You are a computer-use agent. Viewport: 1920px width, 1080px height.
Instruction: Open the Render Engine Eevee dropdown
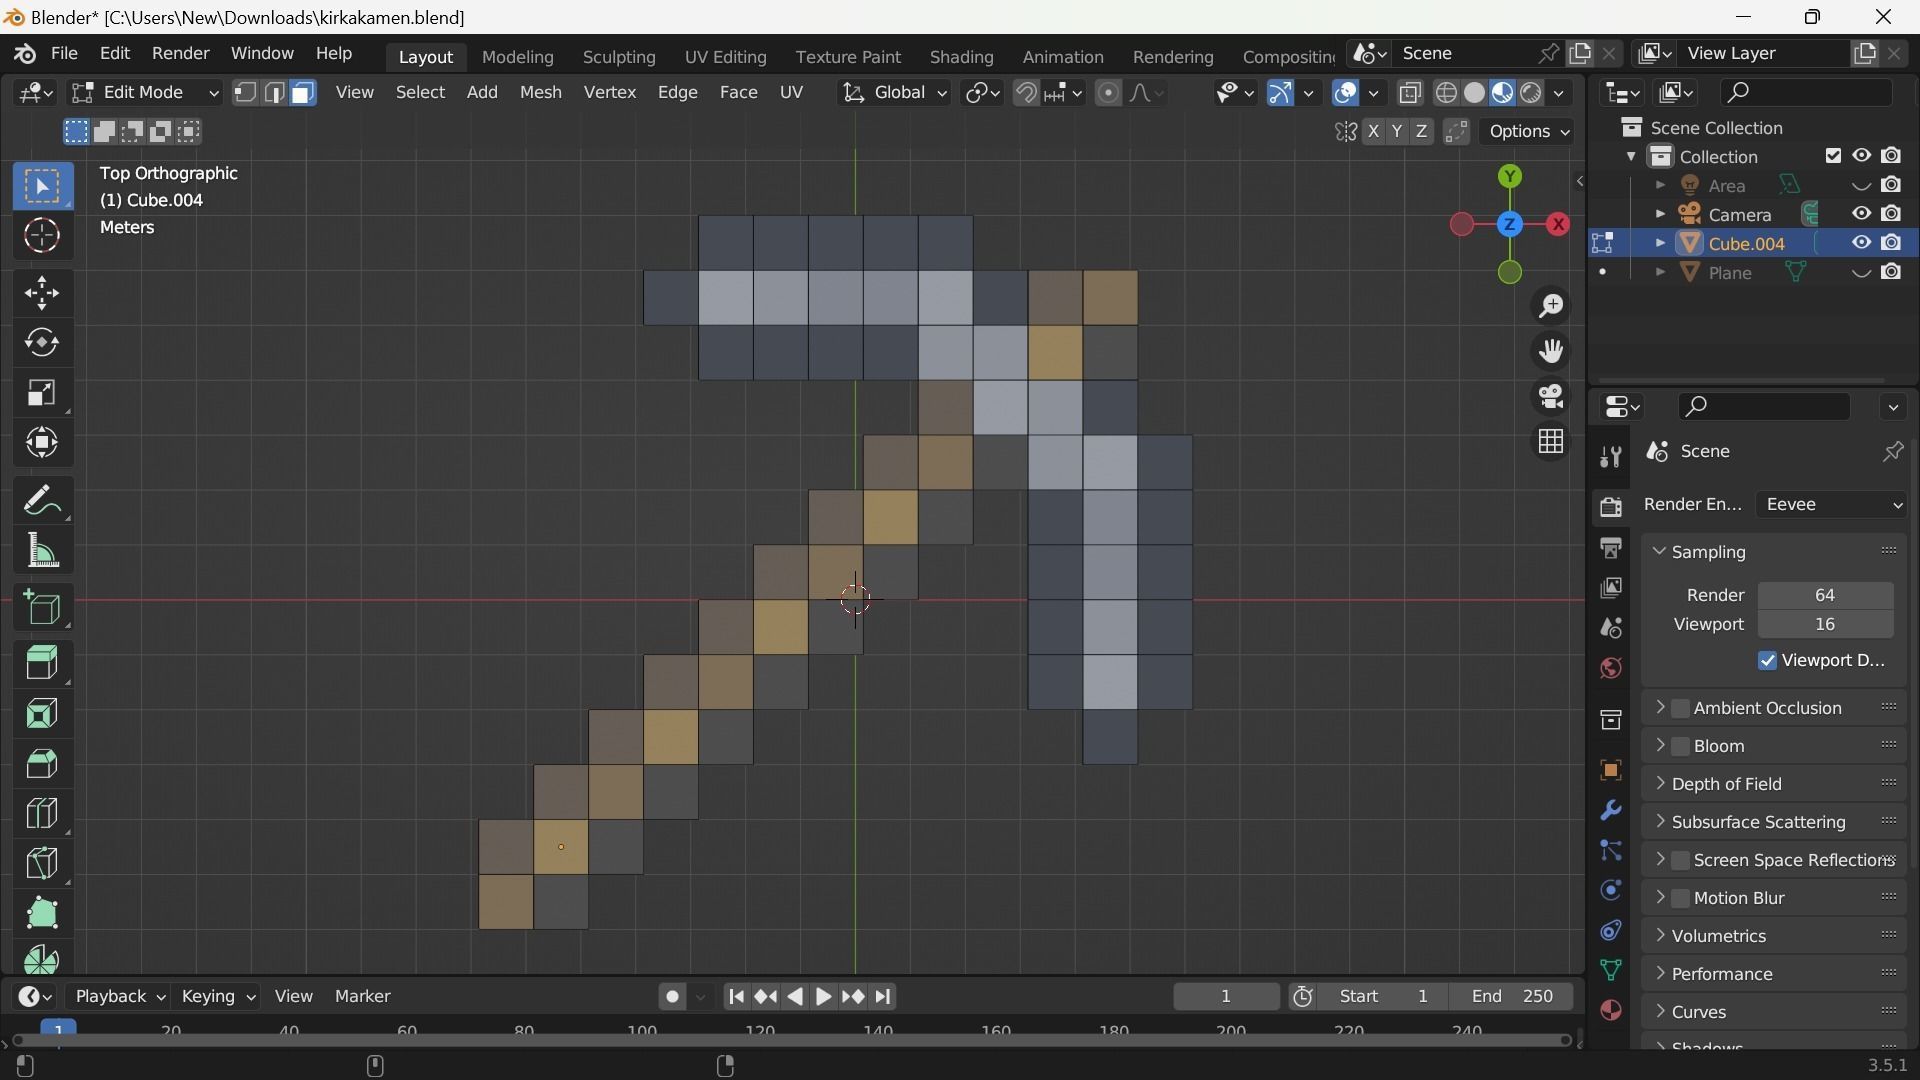[1832, 505]
